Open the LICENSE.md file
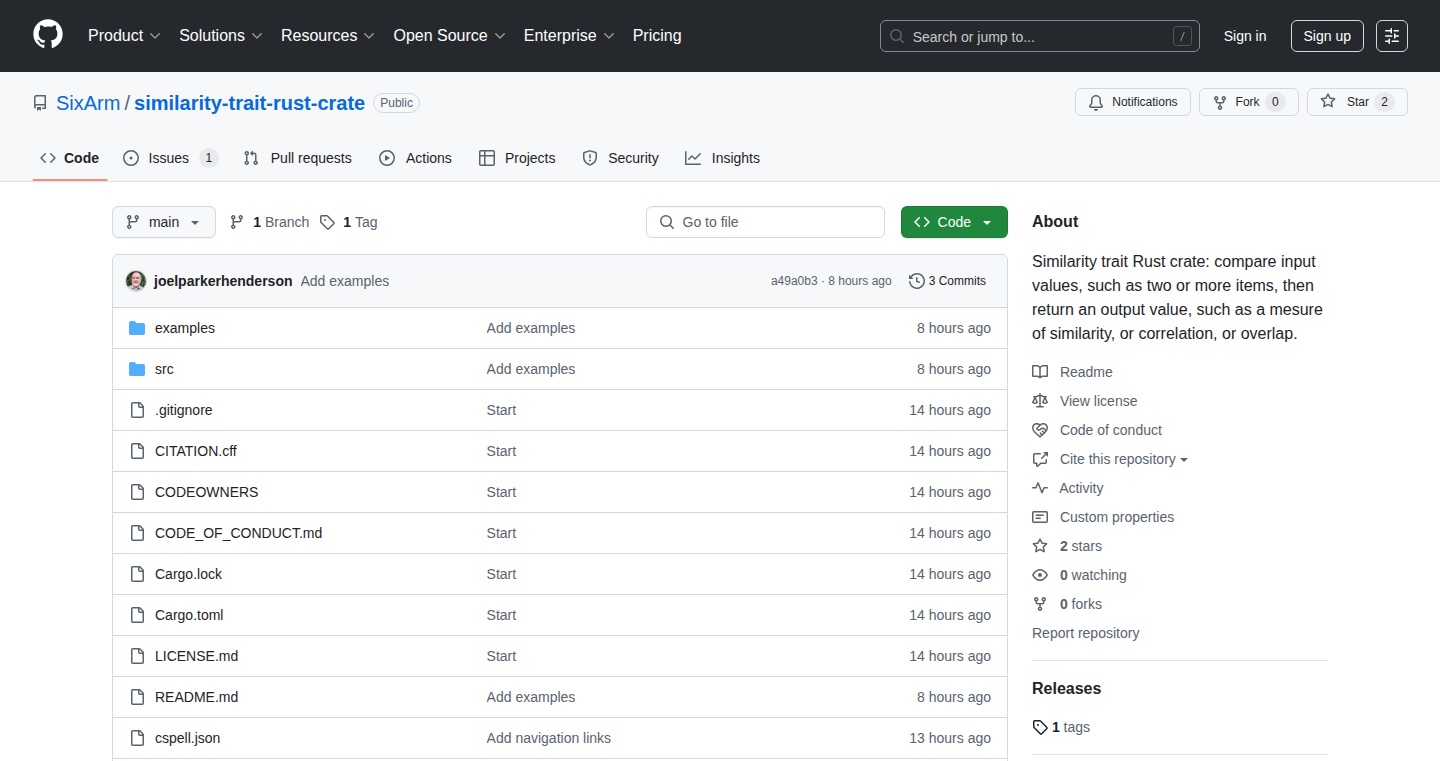This screenshot has height=761, width=1440. tap(196, 656)
